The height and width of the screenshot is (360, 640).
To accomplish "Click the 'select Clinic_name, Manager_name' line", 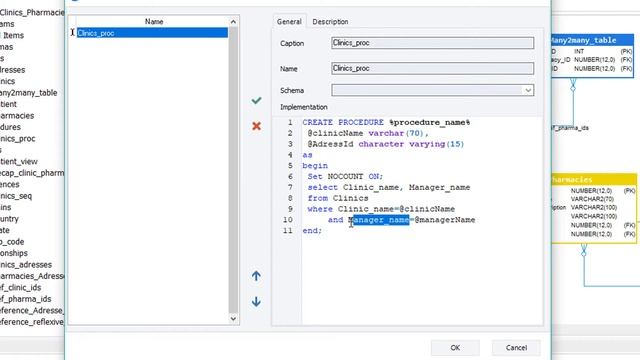I will (x=389, y=187).
